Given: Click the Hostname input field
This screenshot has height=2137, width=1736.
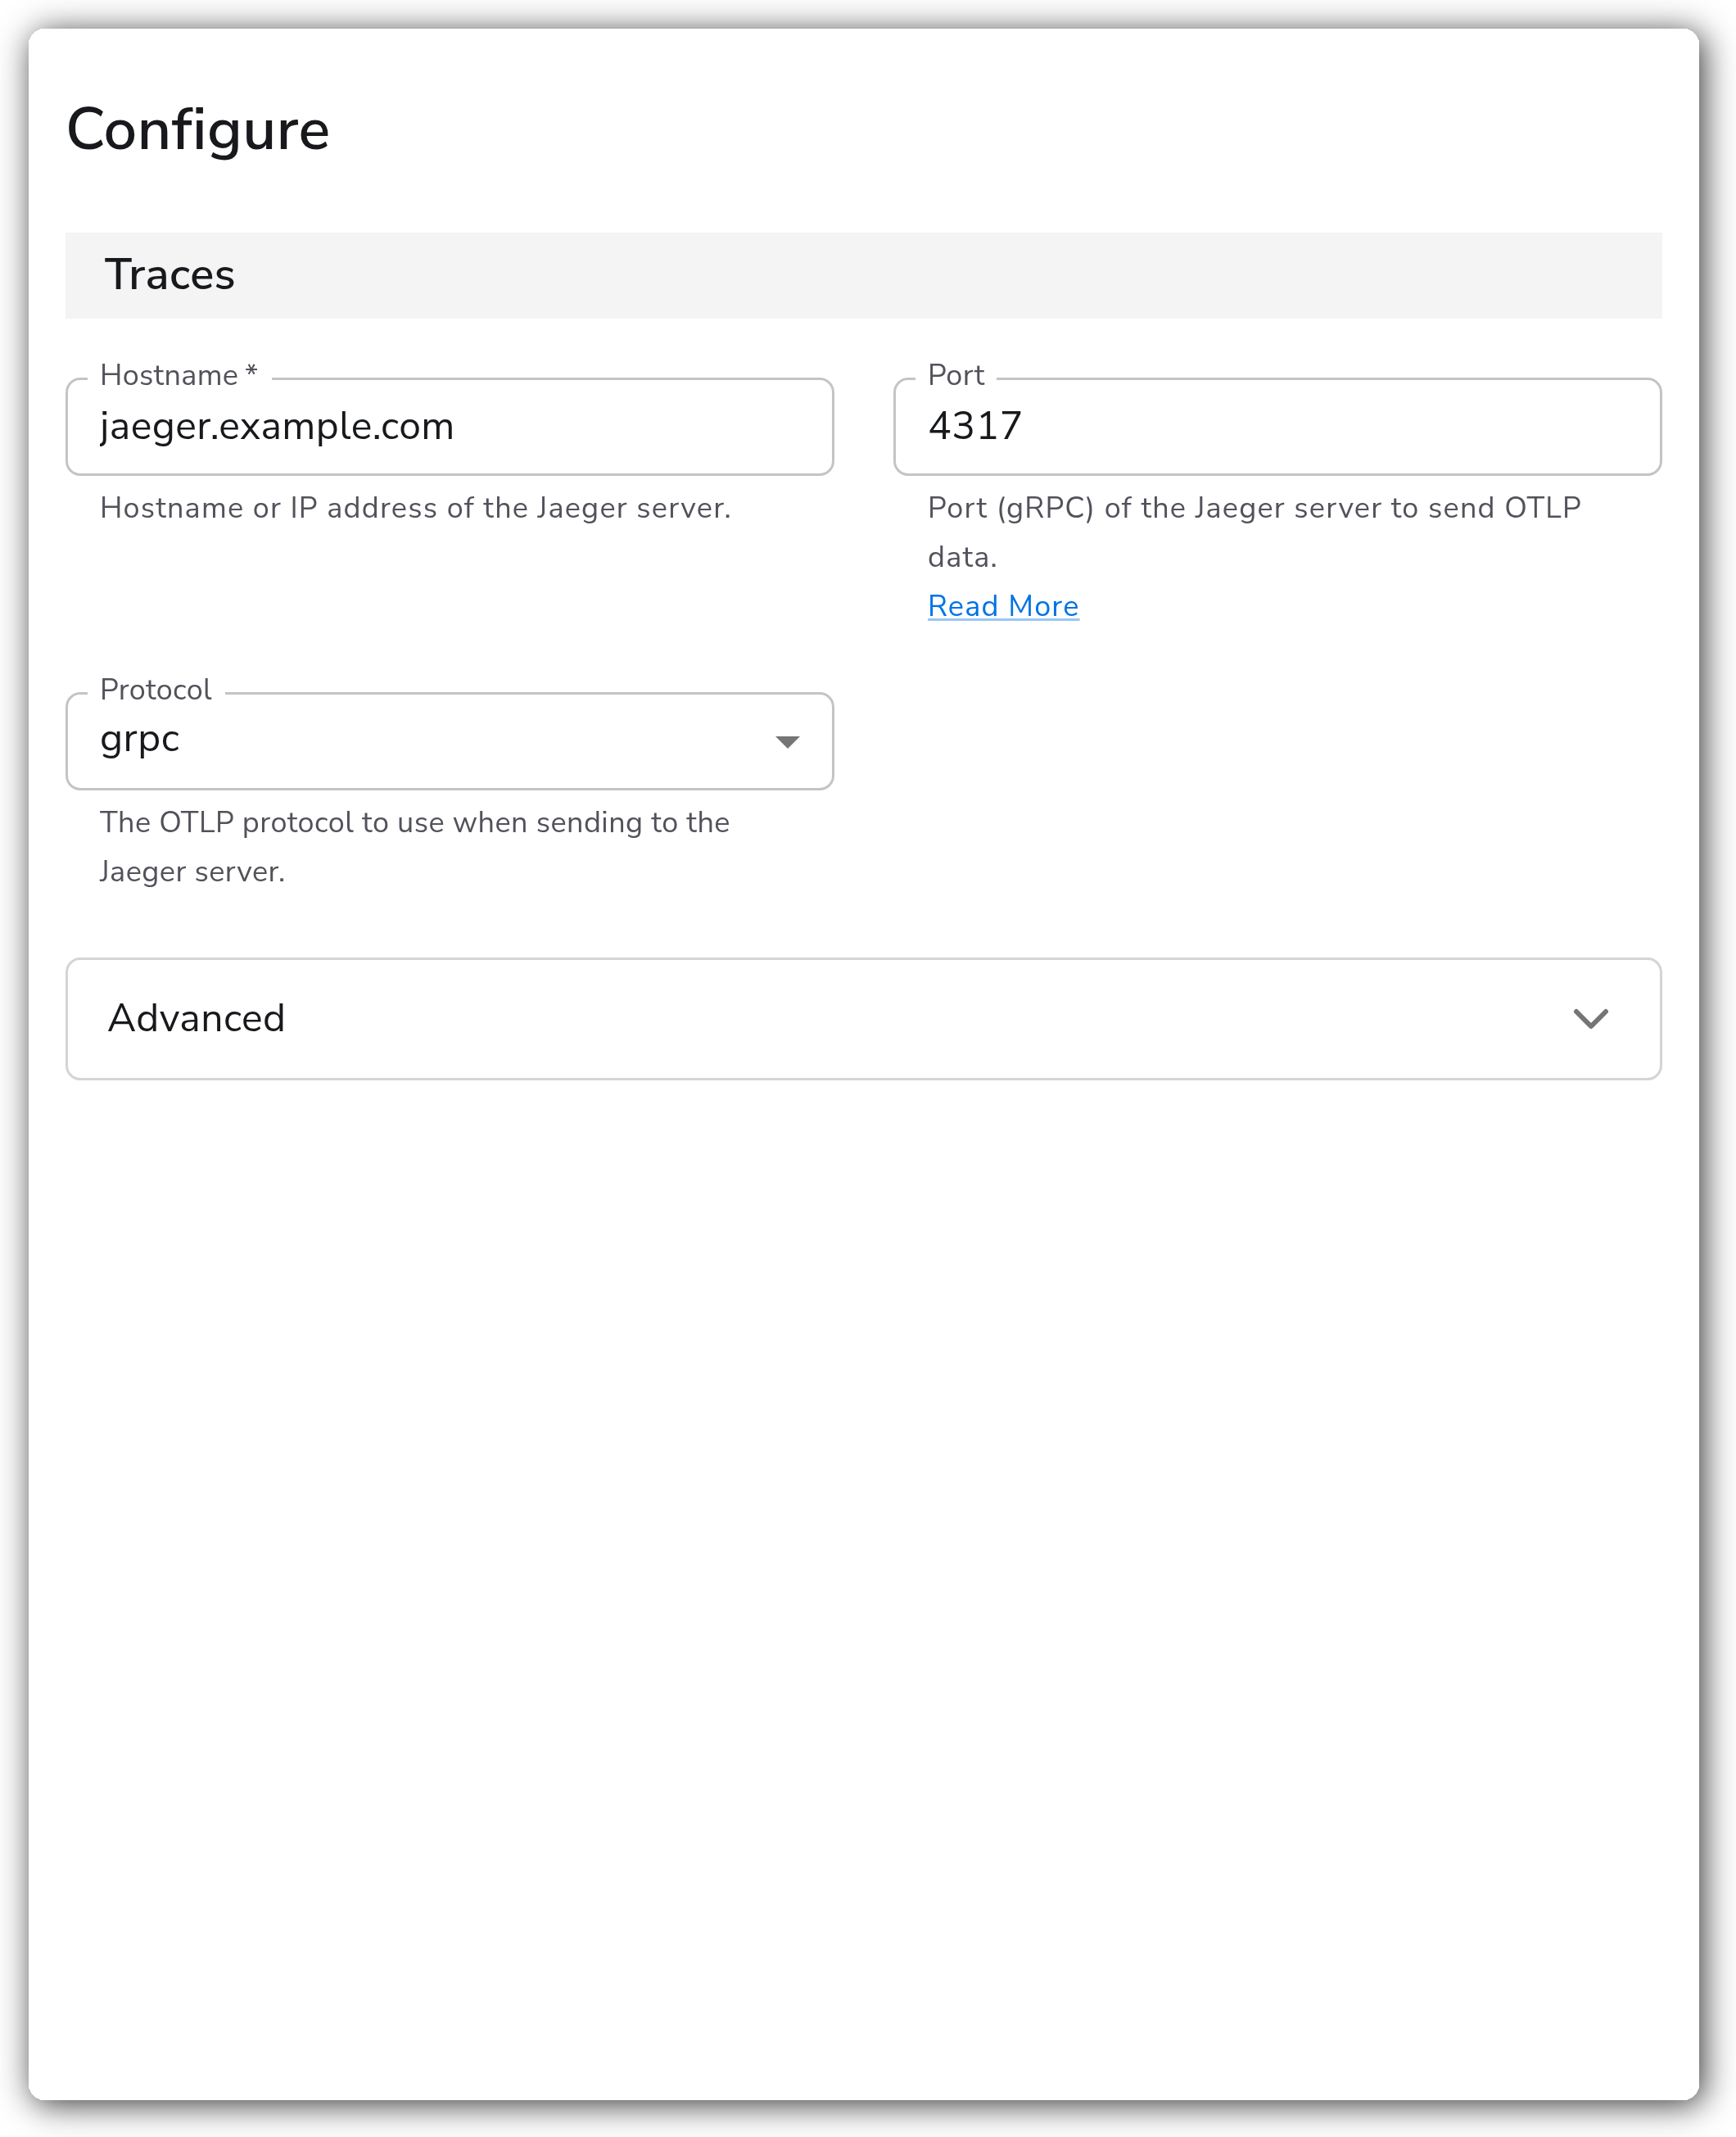Looking at the screenshot, I should (449, 427).
